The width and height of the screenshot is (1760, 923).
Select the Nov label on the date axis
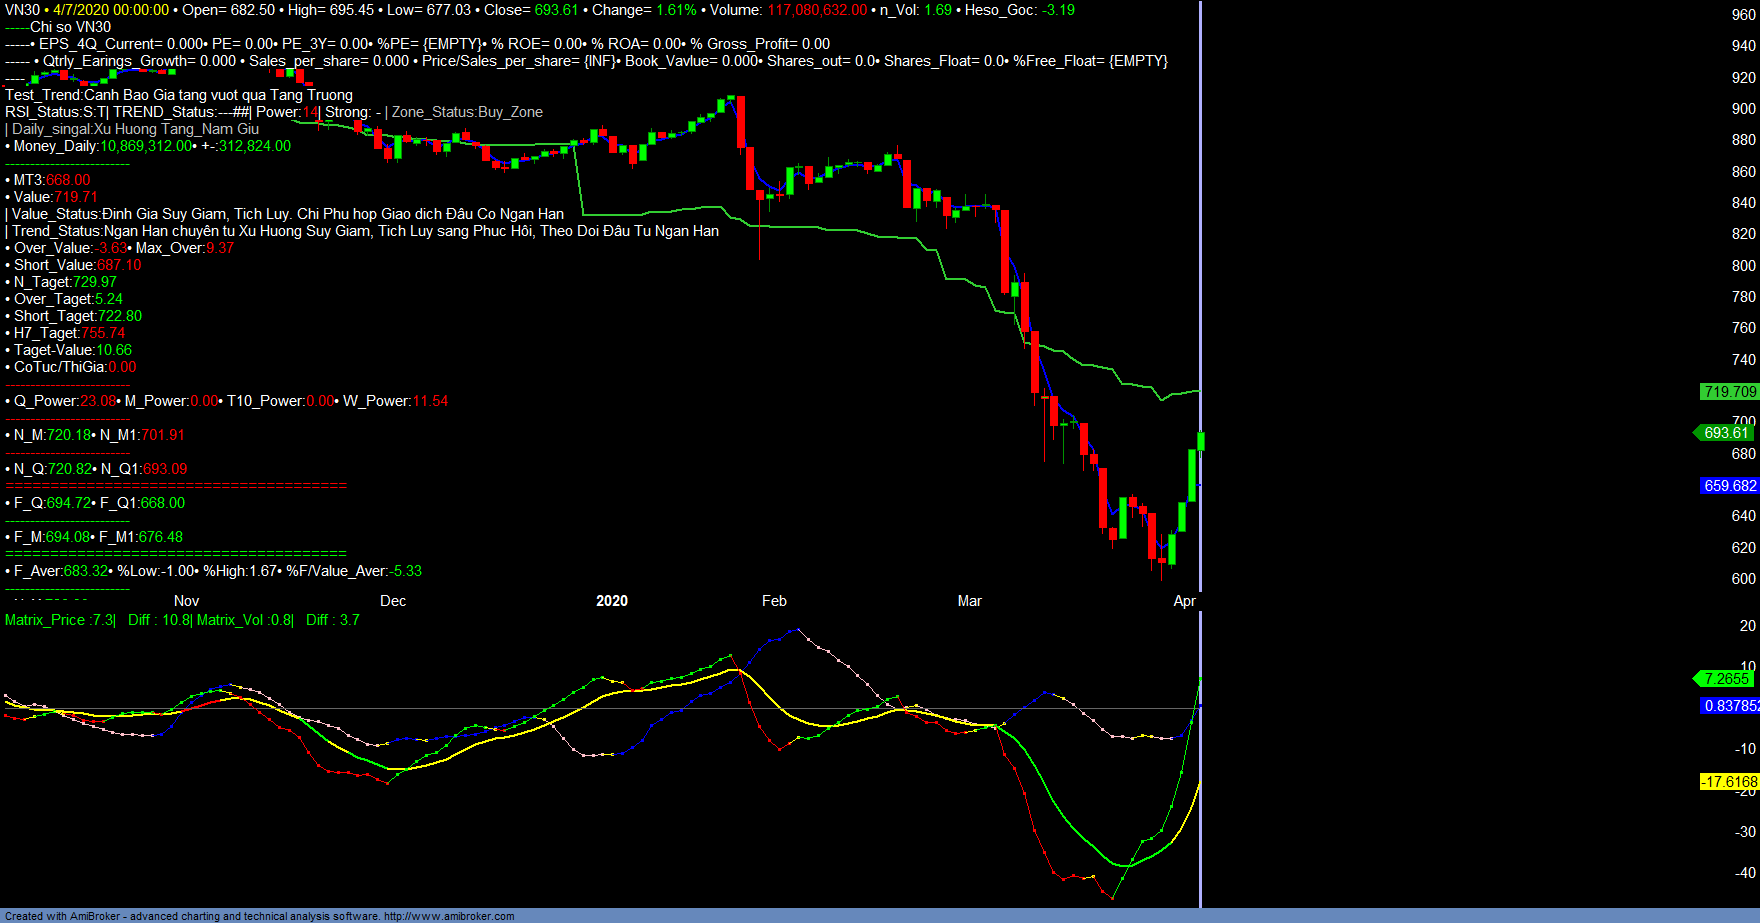(x=186, y=601)
